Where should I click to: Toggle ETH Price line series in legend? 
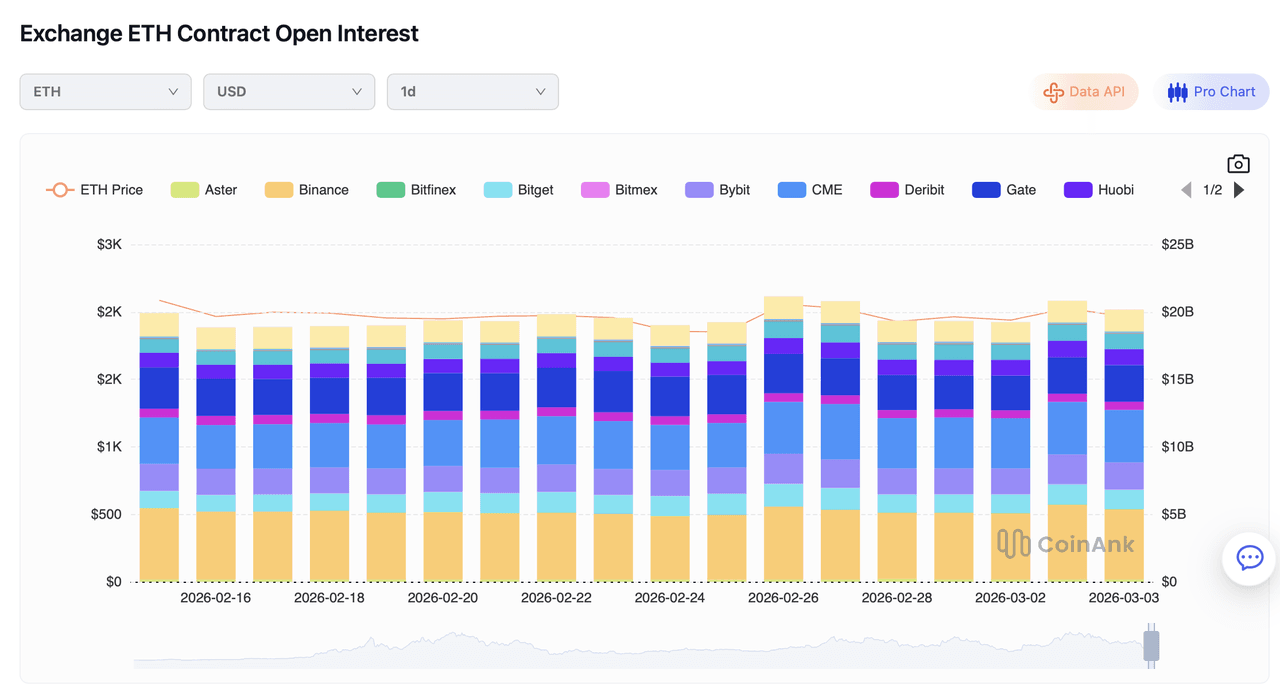pyautogui.click(x=95, y=190)
